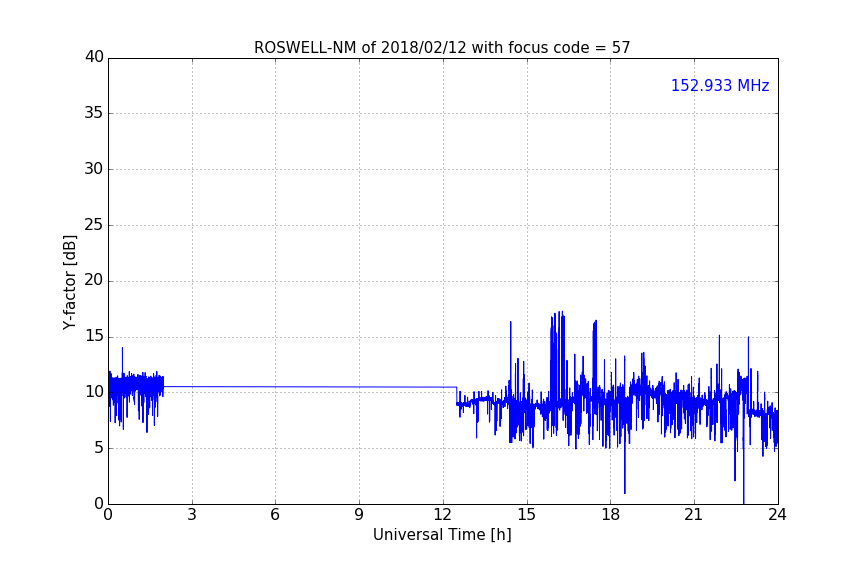Click the y-axis tick label '15'
Image resolution: width=864 pixels, height=576 pixels.
[x=94, y=336]
